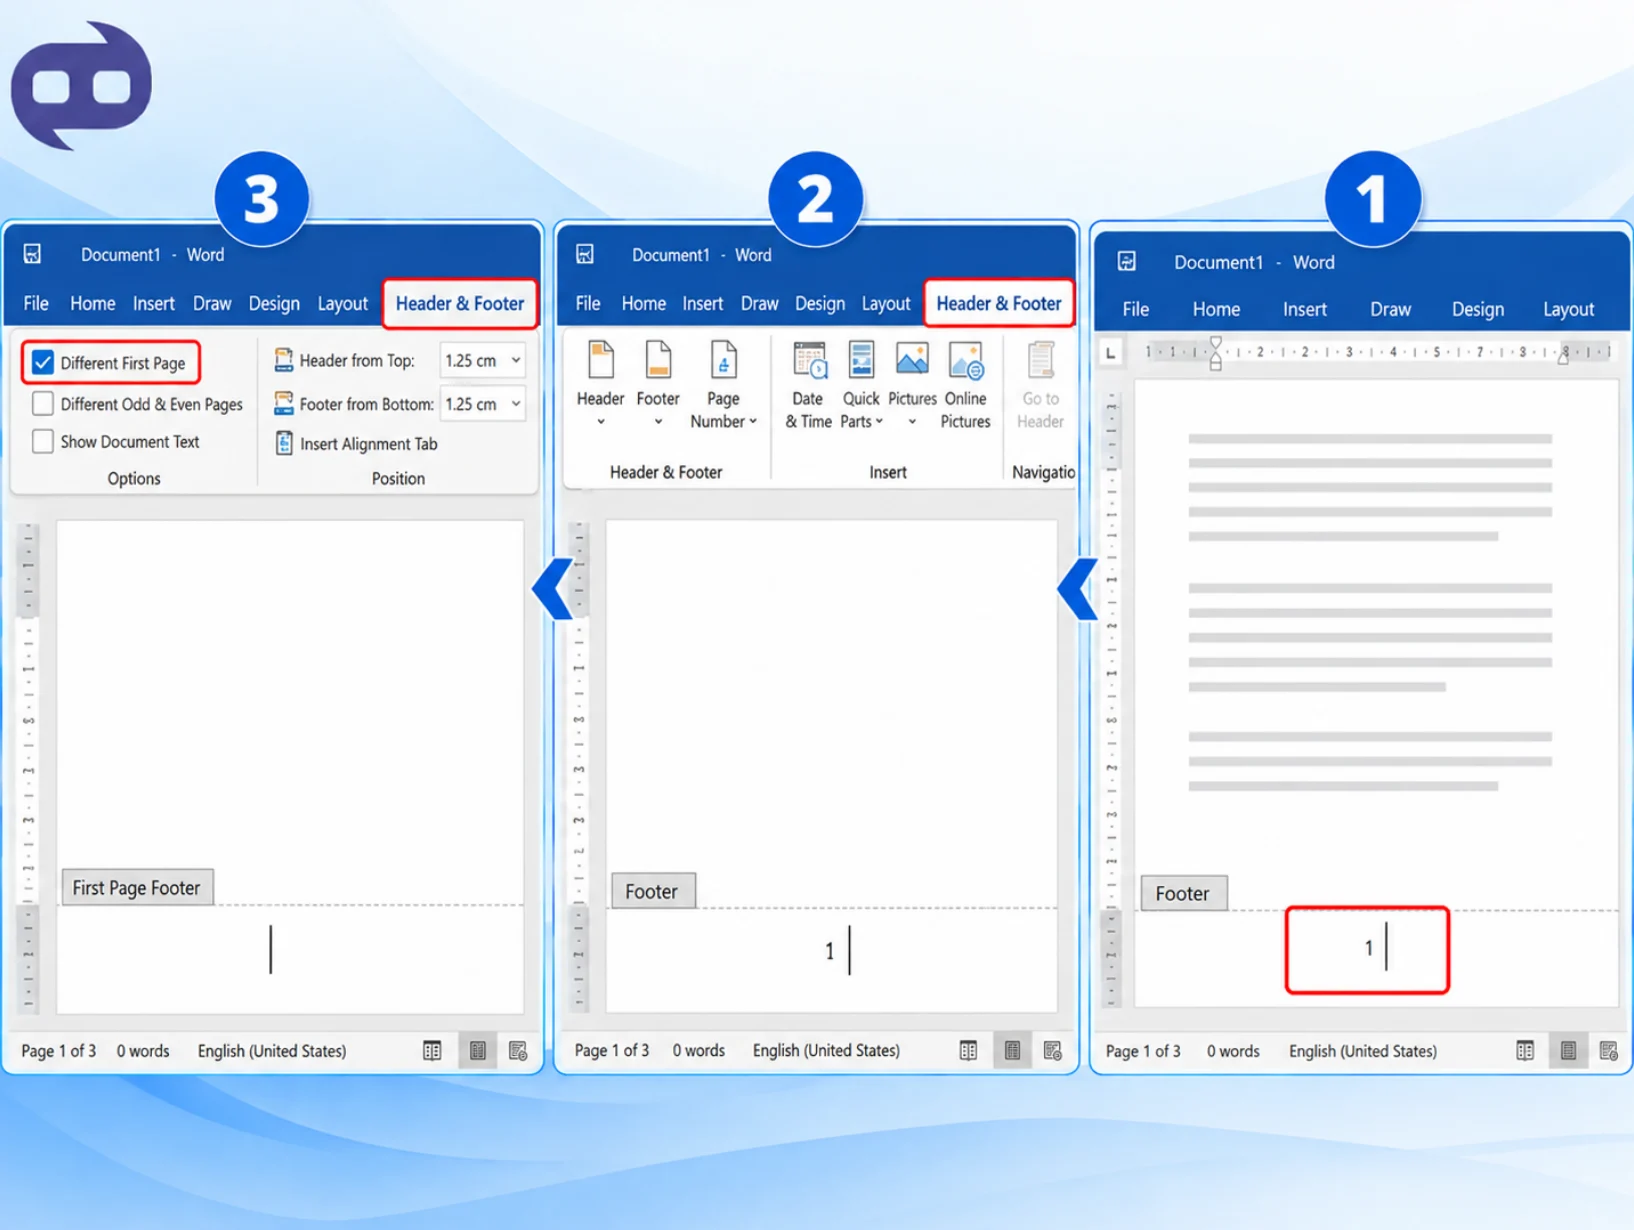The height and width of the screenshot is (1230, 1634).
Task: Click English (United States) language in window 3
Action: coord(272,1051)
